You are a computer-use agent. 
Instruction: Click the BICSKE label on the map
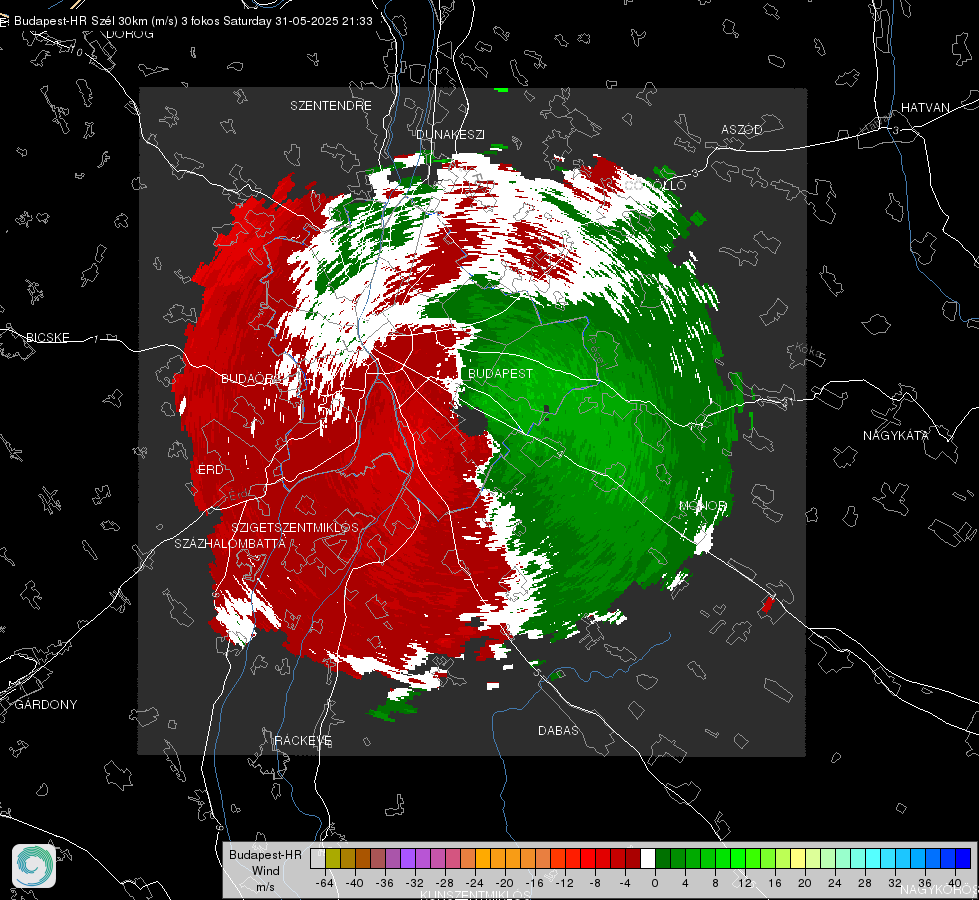click(47, 337)
